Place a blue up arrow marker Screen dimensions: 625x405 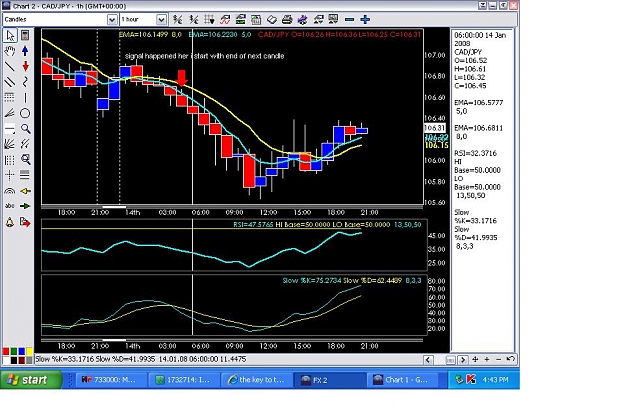(x=25, y=51)
